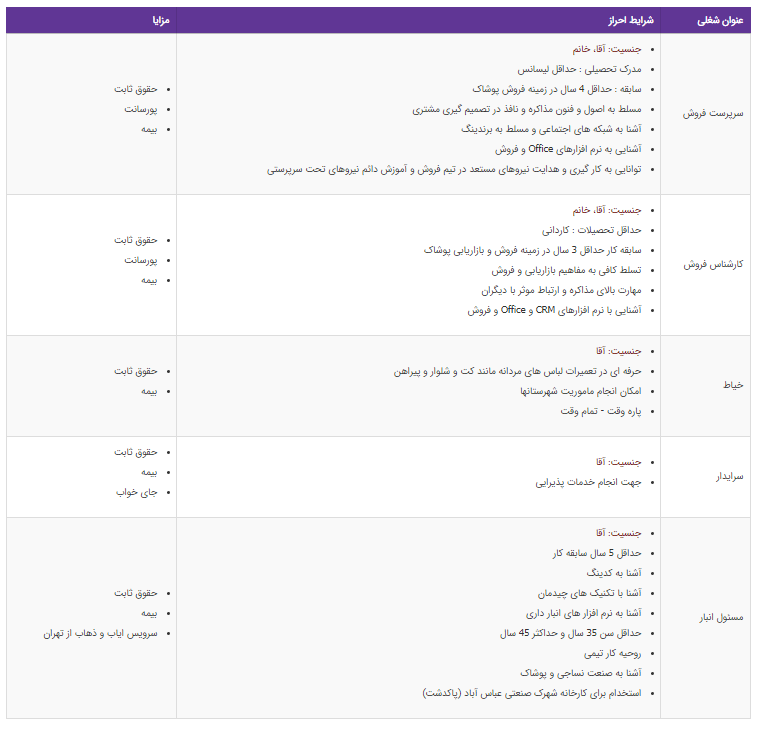Click 'مدرک تحصیلی : حداقل لیسانس' requirement

pos(579,69)
